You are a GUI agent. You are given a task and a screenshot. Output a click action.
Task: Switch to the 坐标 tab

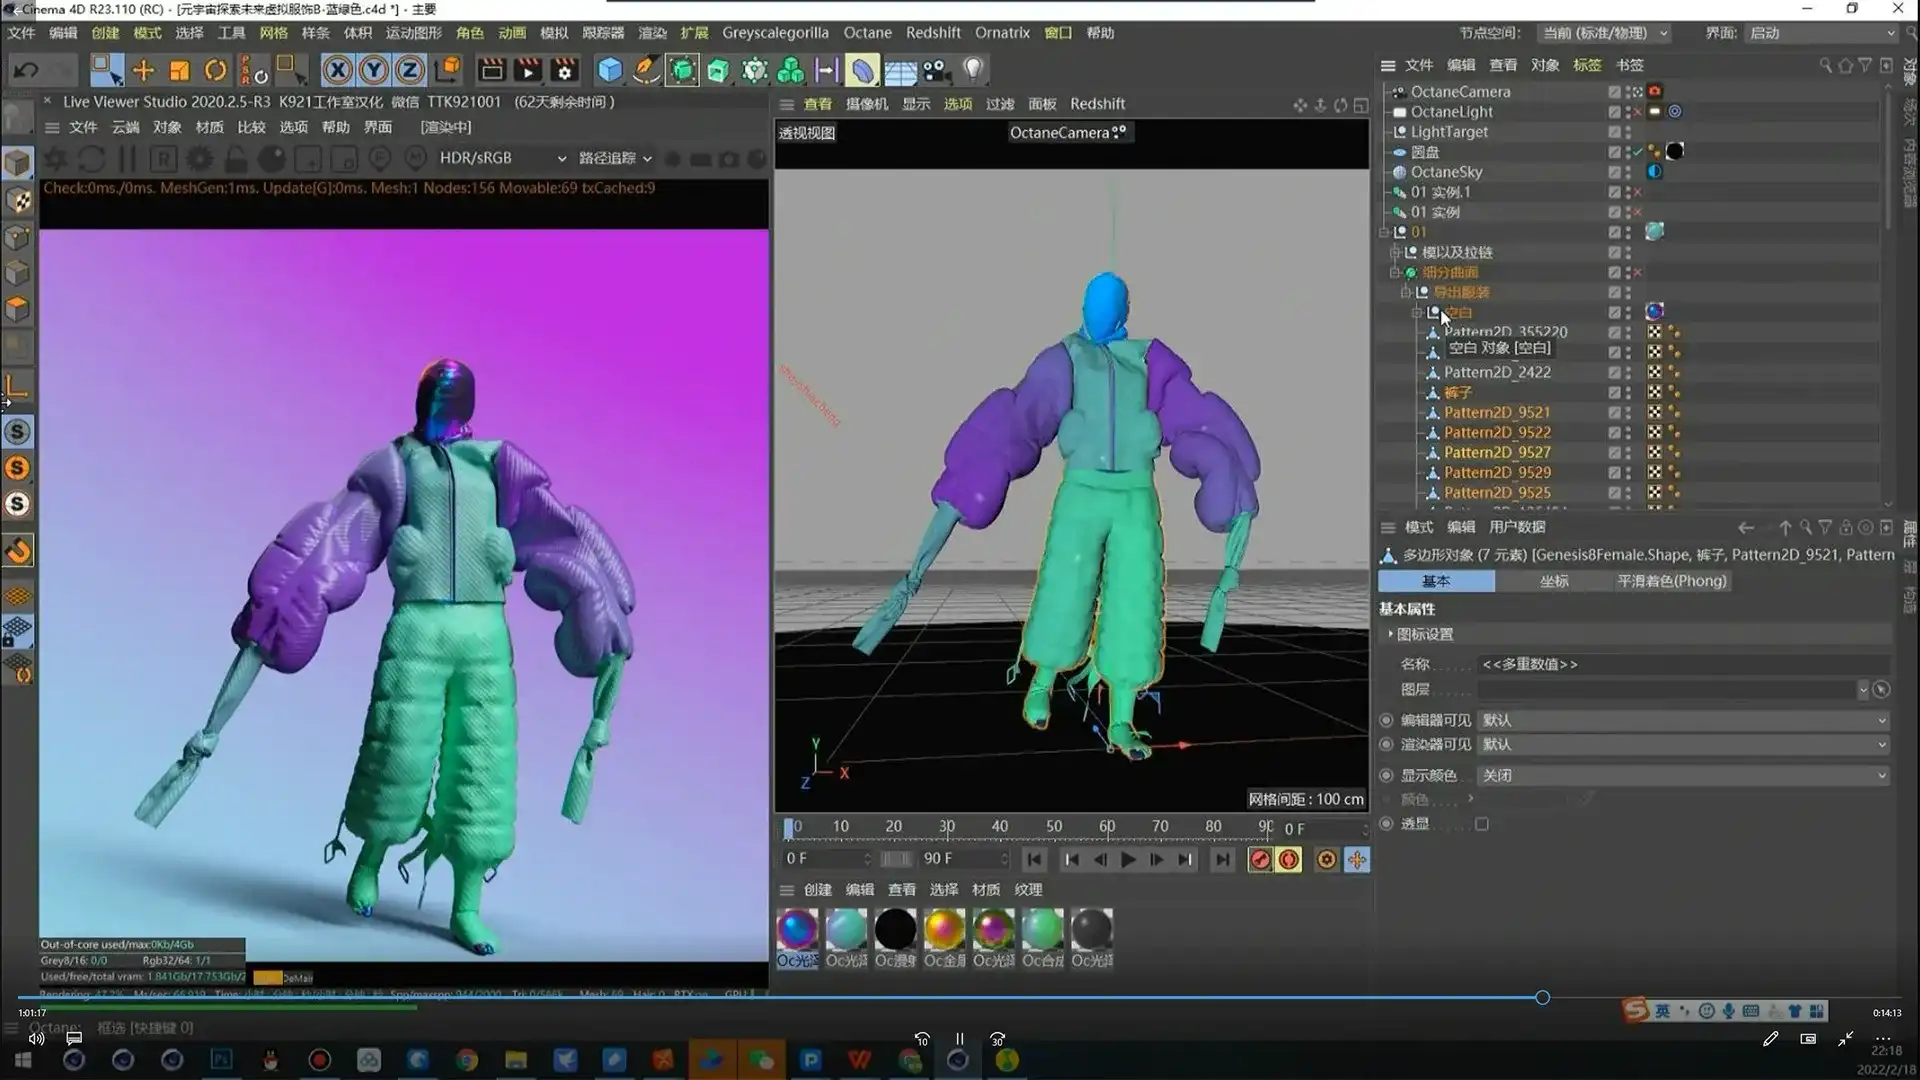(x=1553, y=581)
